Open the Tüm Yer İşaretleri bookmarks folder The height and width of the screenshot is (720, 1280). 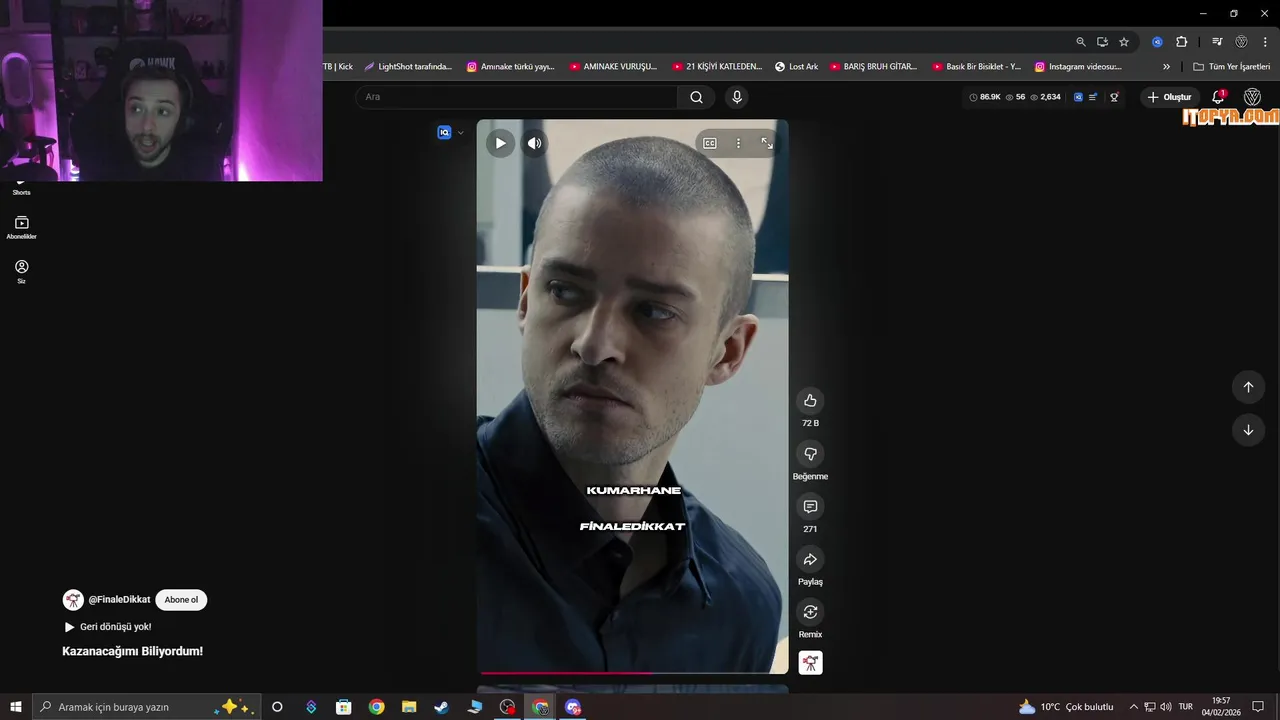[x=1231, y=67]
